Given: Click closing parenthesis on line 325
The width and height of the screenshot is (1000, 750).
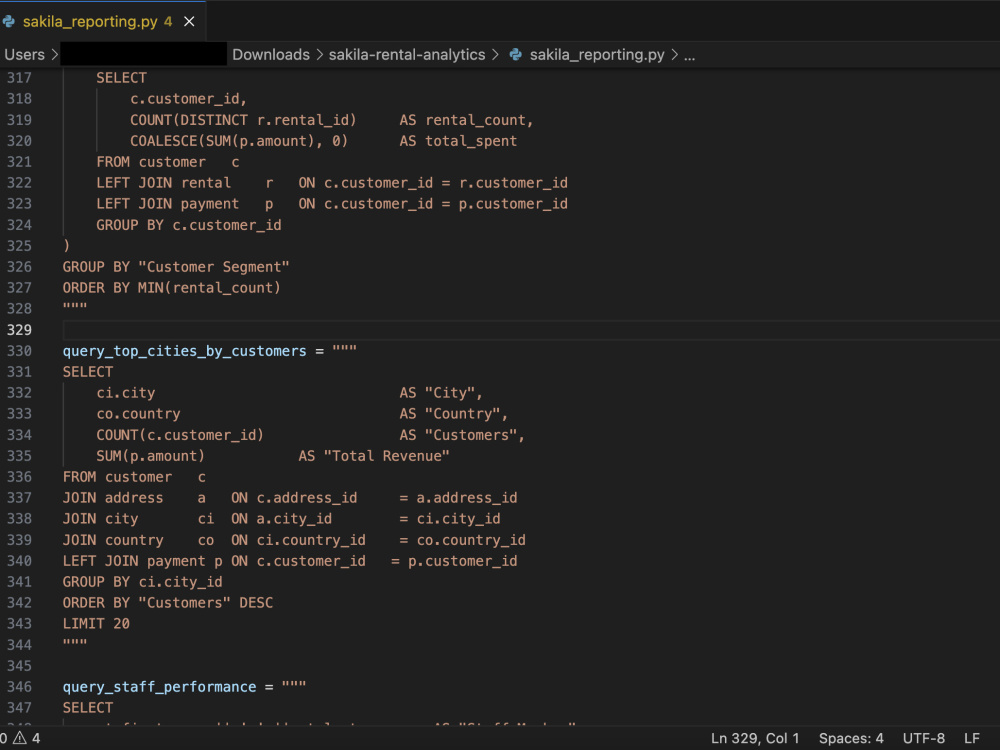Looking at the screenshot, I should click(x=66, y=246).
